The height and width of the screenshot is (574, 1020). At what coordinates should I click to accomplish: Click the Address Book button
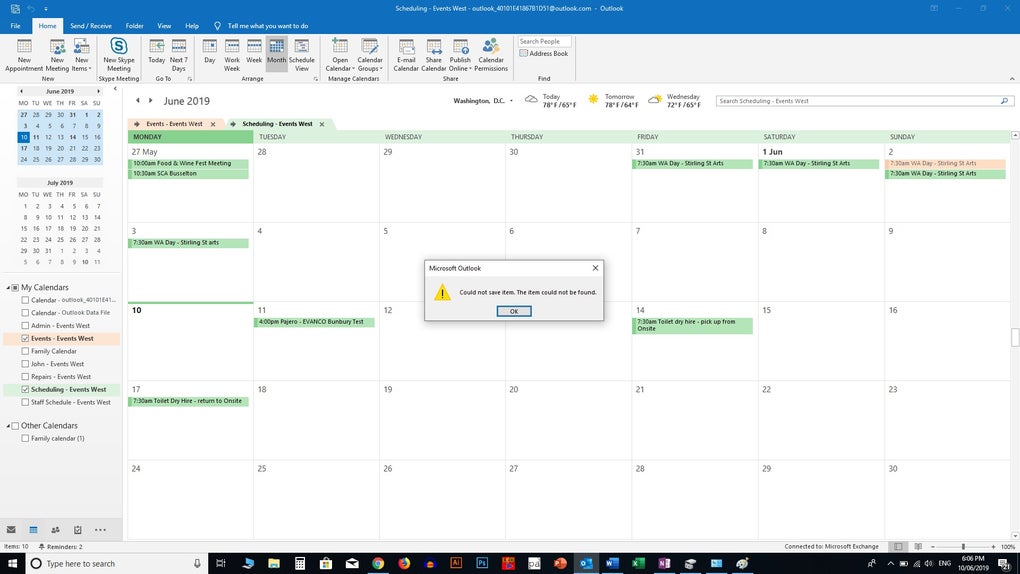[x=543, y=54]
